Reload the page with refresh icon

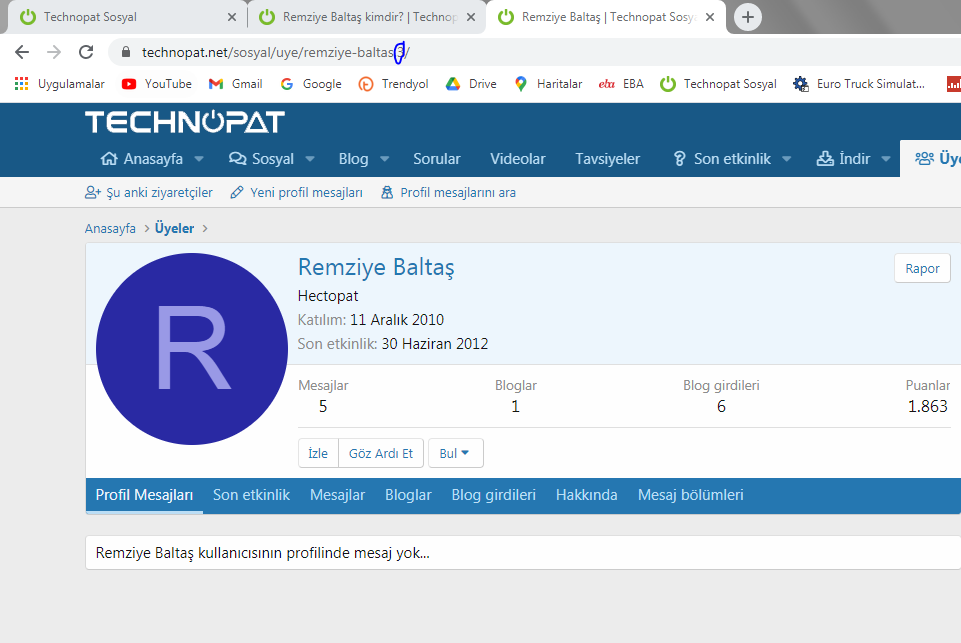86,52
